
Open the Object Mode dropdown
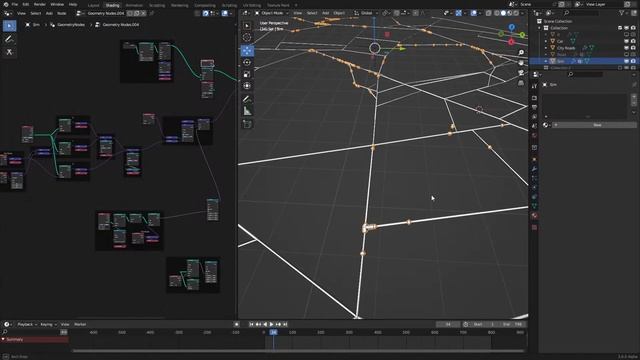(271, 13)
